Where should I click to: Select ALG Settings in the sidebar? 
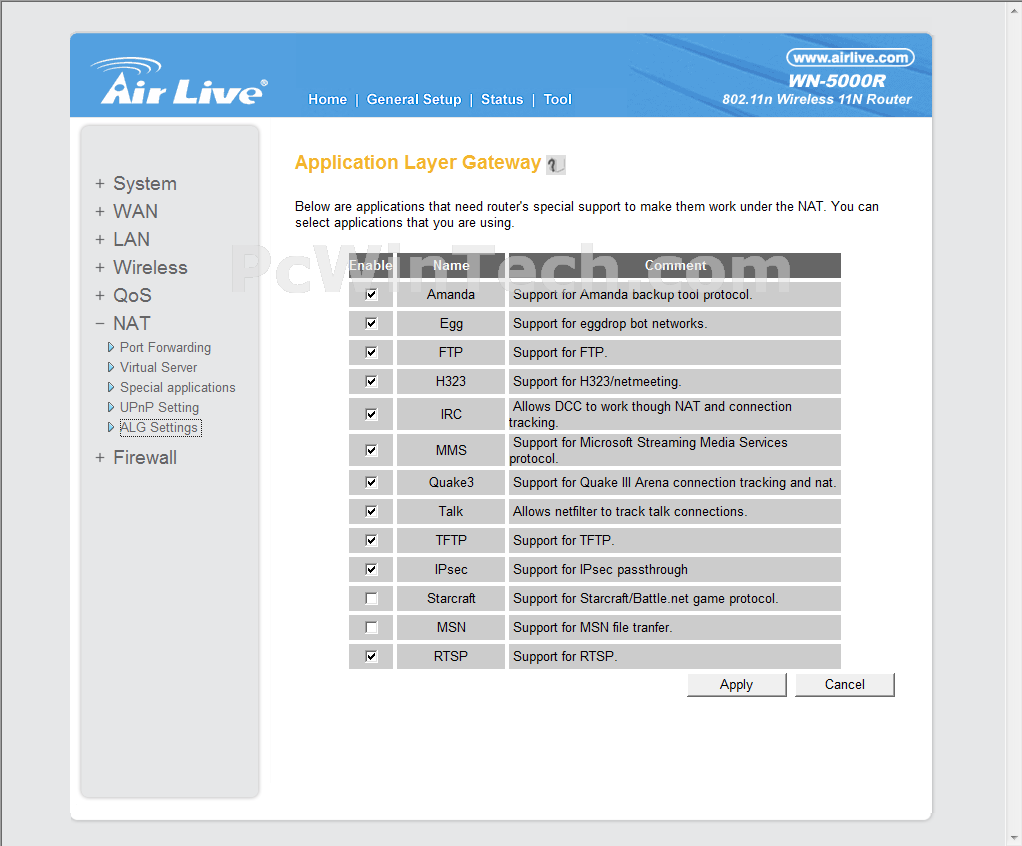coord(159,428)
